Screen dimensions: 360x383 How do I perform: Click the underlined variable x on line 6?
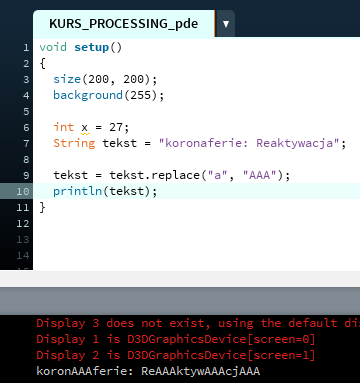85,128
